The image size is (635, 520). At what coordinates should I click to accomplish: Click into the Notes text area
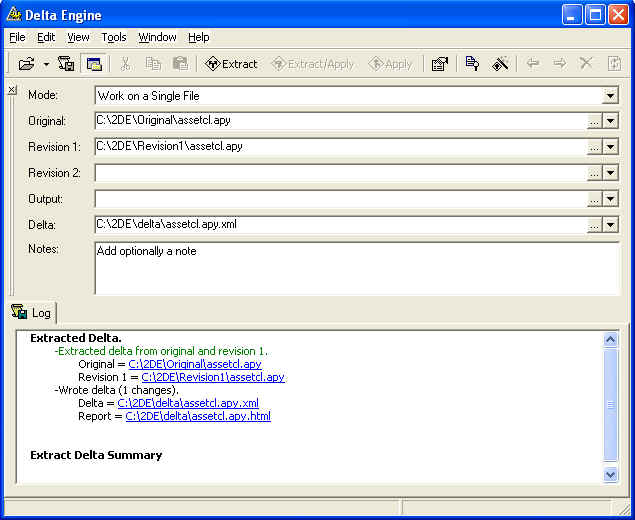pyautogui.click(x=357, y=268)
